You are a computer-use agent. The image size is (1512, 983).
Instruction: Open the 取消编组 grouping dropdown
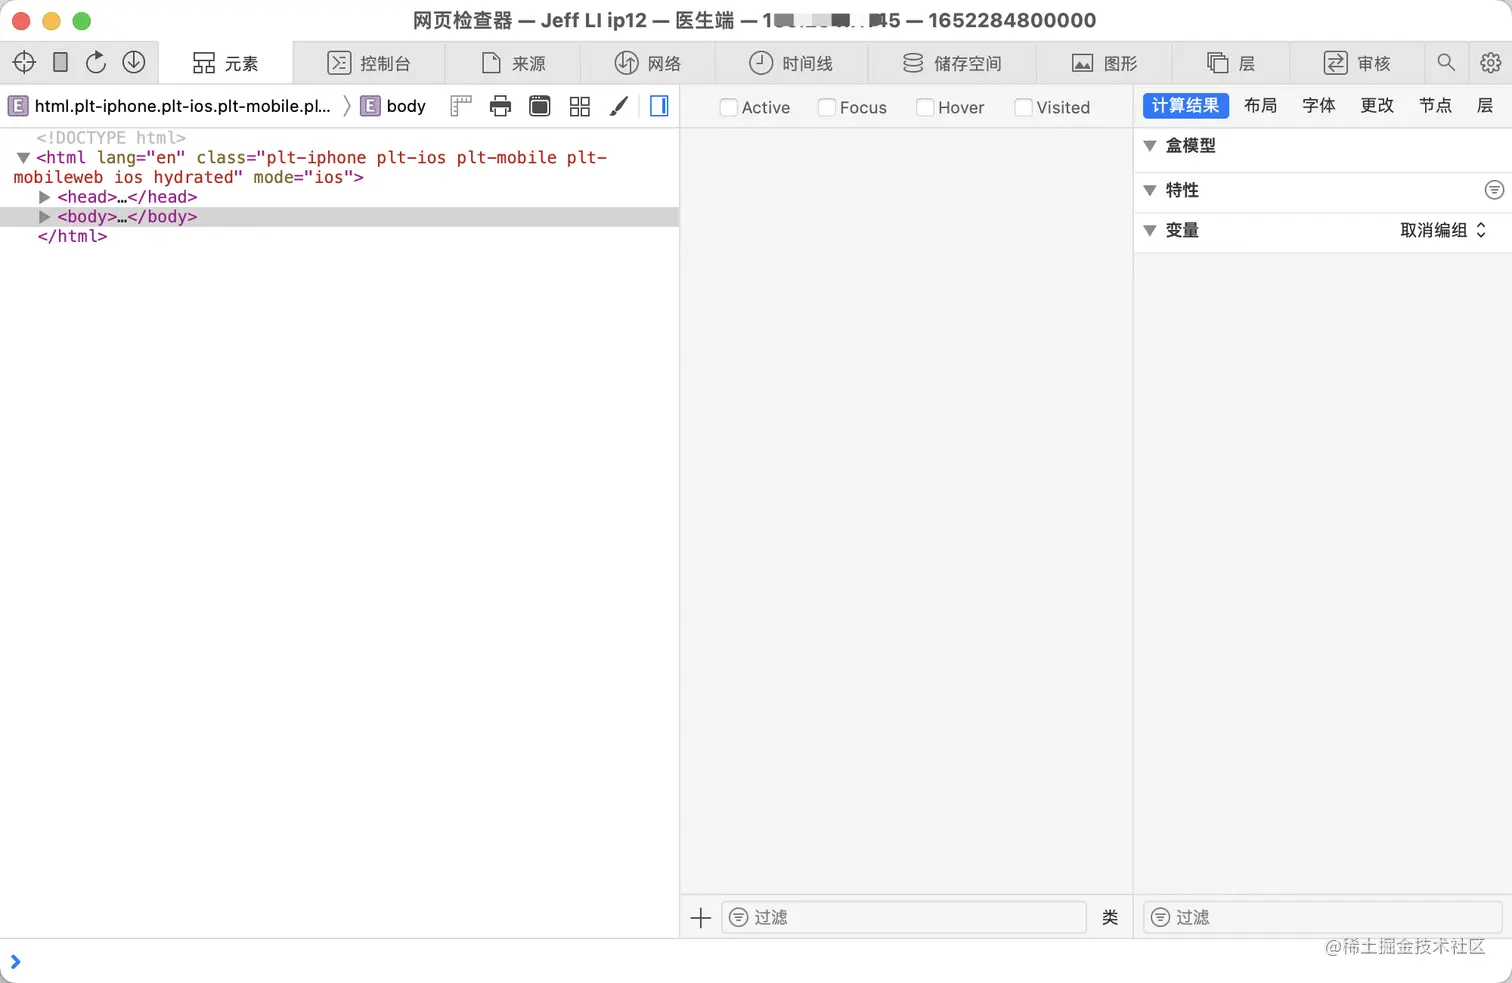1443,230
